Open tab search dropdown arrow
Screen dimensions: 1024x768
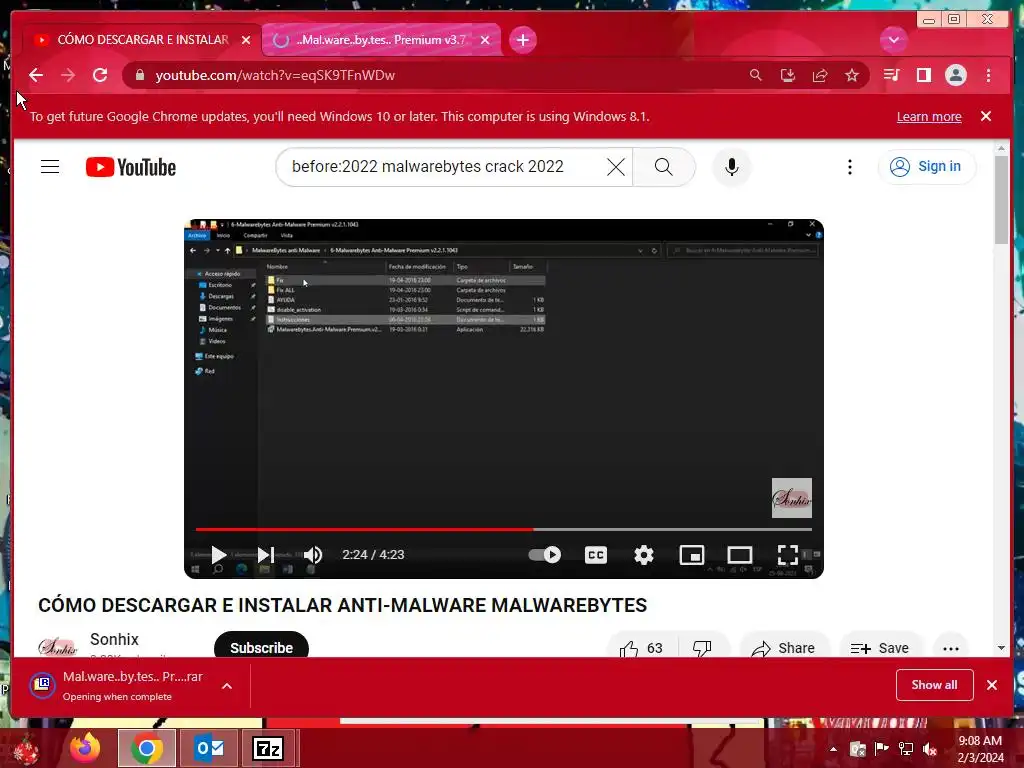click(893, 40)
